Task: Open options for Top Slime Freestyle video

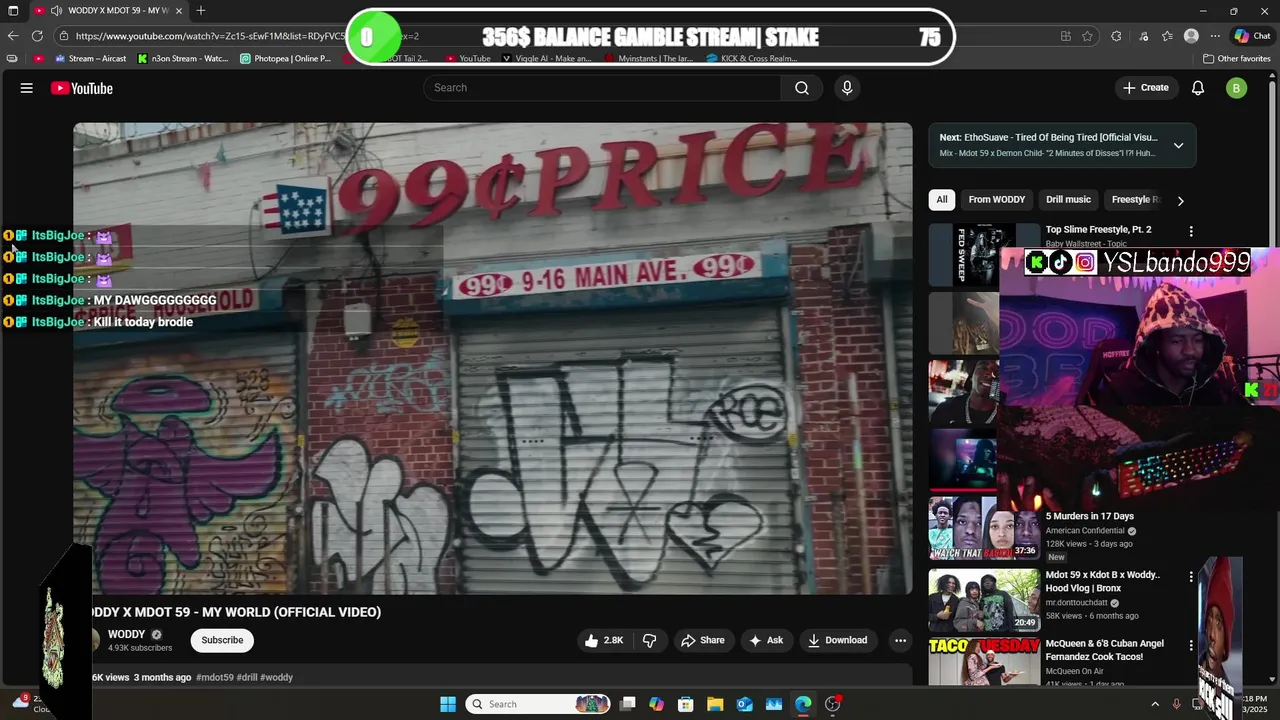Action: pos(1190,231)
